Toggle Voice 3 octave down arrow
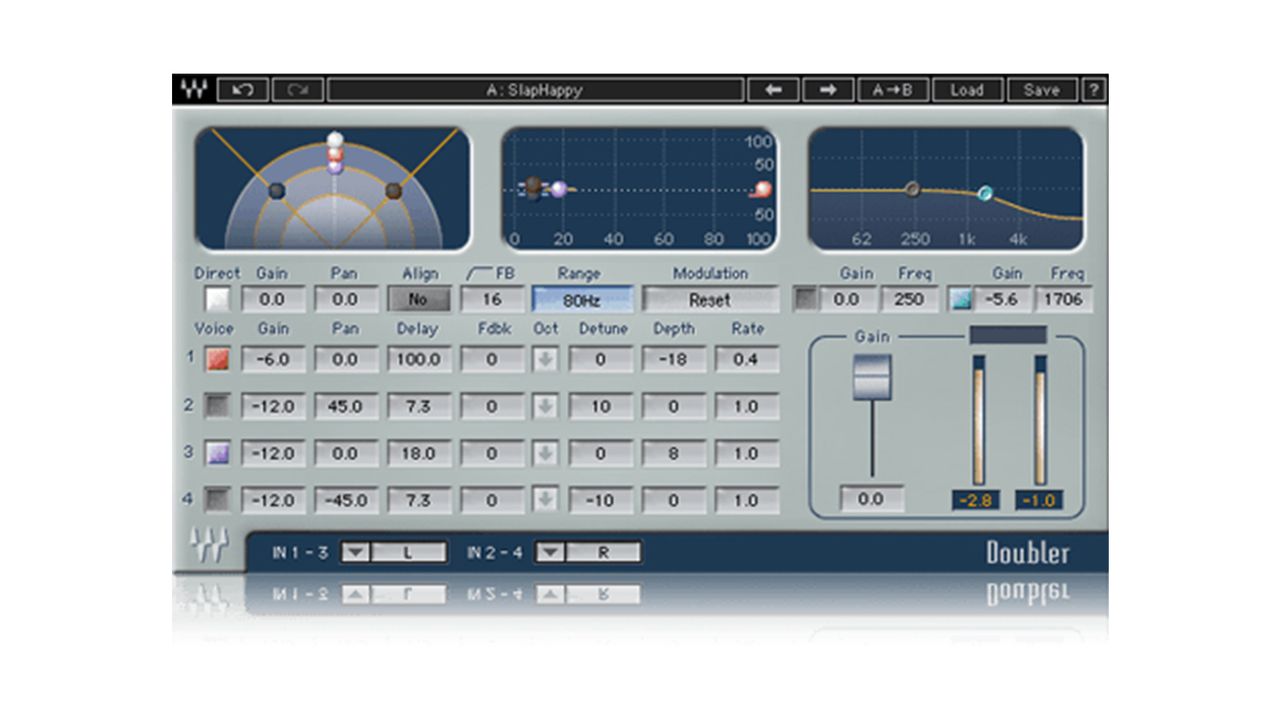This screenshot has height=720, width=1280. click(545, 453)
